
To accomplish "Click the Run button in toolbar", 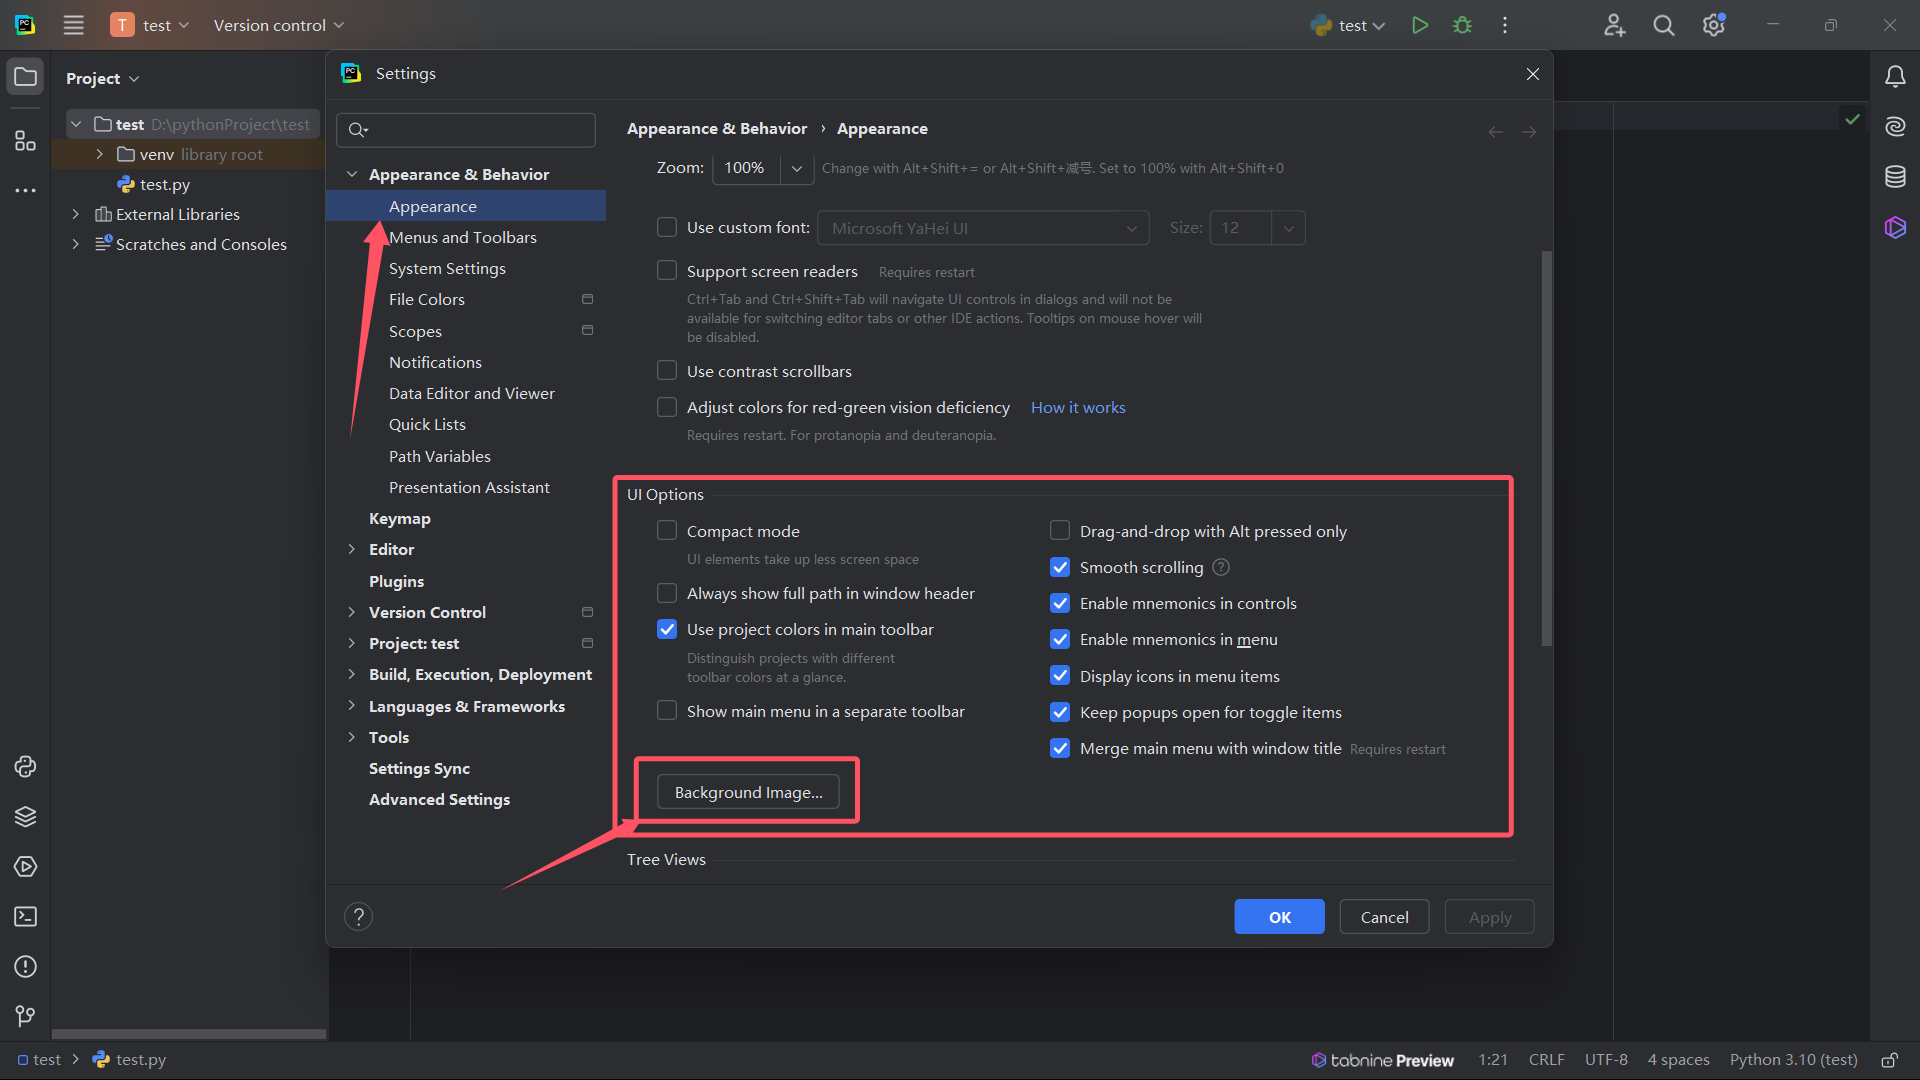I will click(x=1420, y=25).
